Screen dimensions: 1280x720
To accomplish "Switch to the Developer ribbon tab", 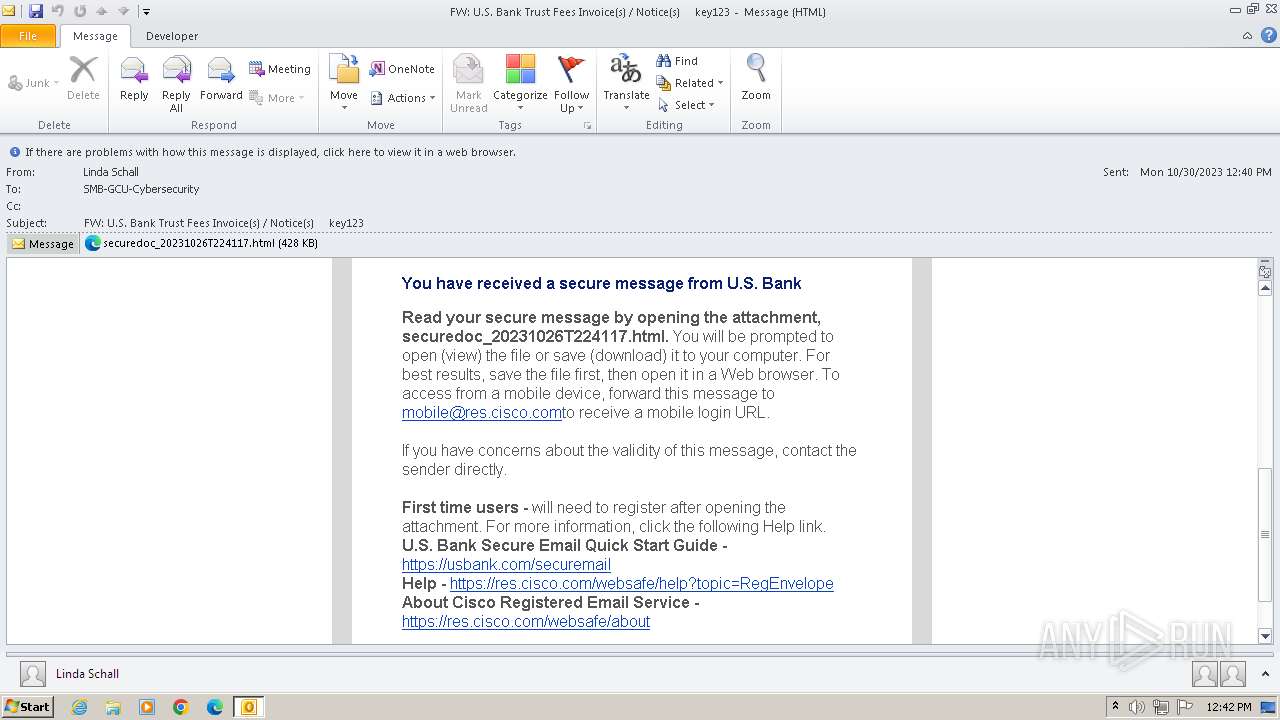I will click(x=172, y=36).
